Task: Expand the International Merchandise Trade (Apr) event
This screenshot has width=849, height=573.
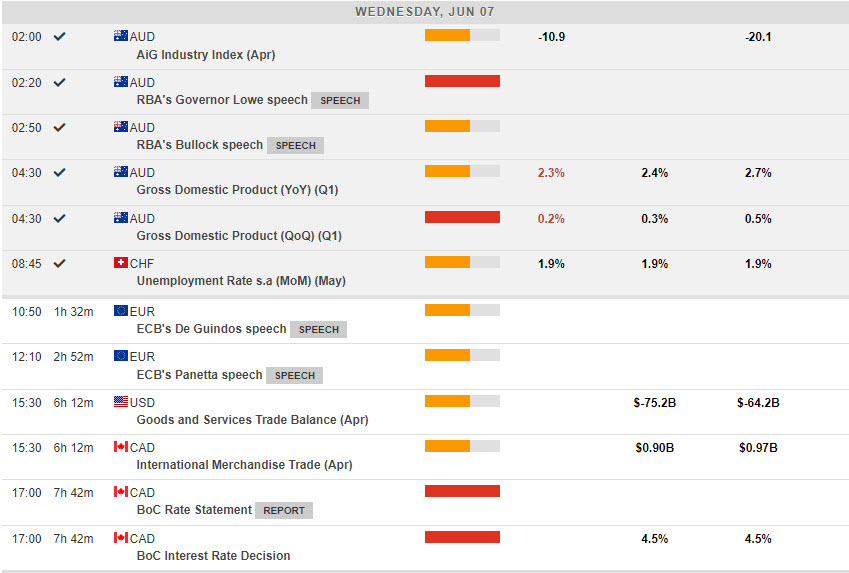Action: 244,465
